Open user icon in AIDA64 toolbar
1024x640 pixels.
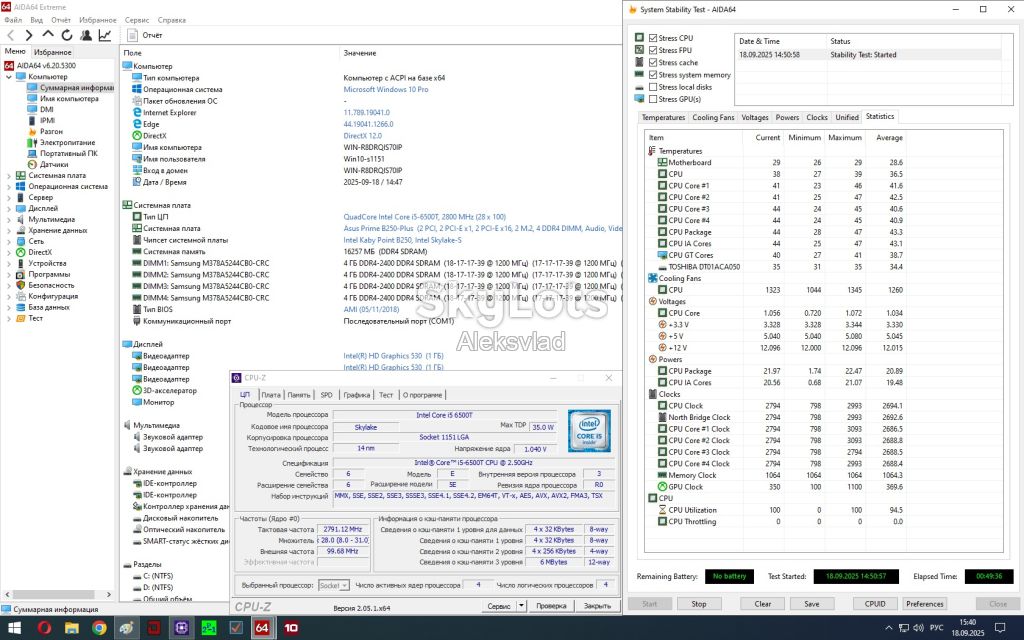[x=86, y=35]
